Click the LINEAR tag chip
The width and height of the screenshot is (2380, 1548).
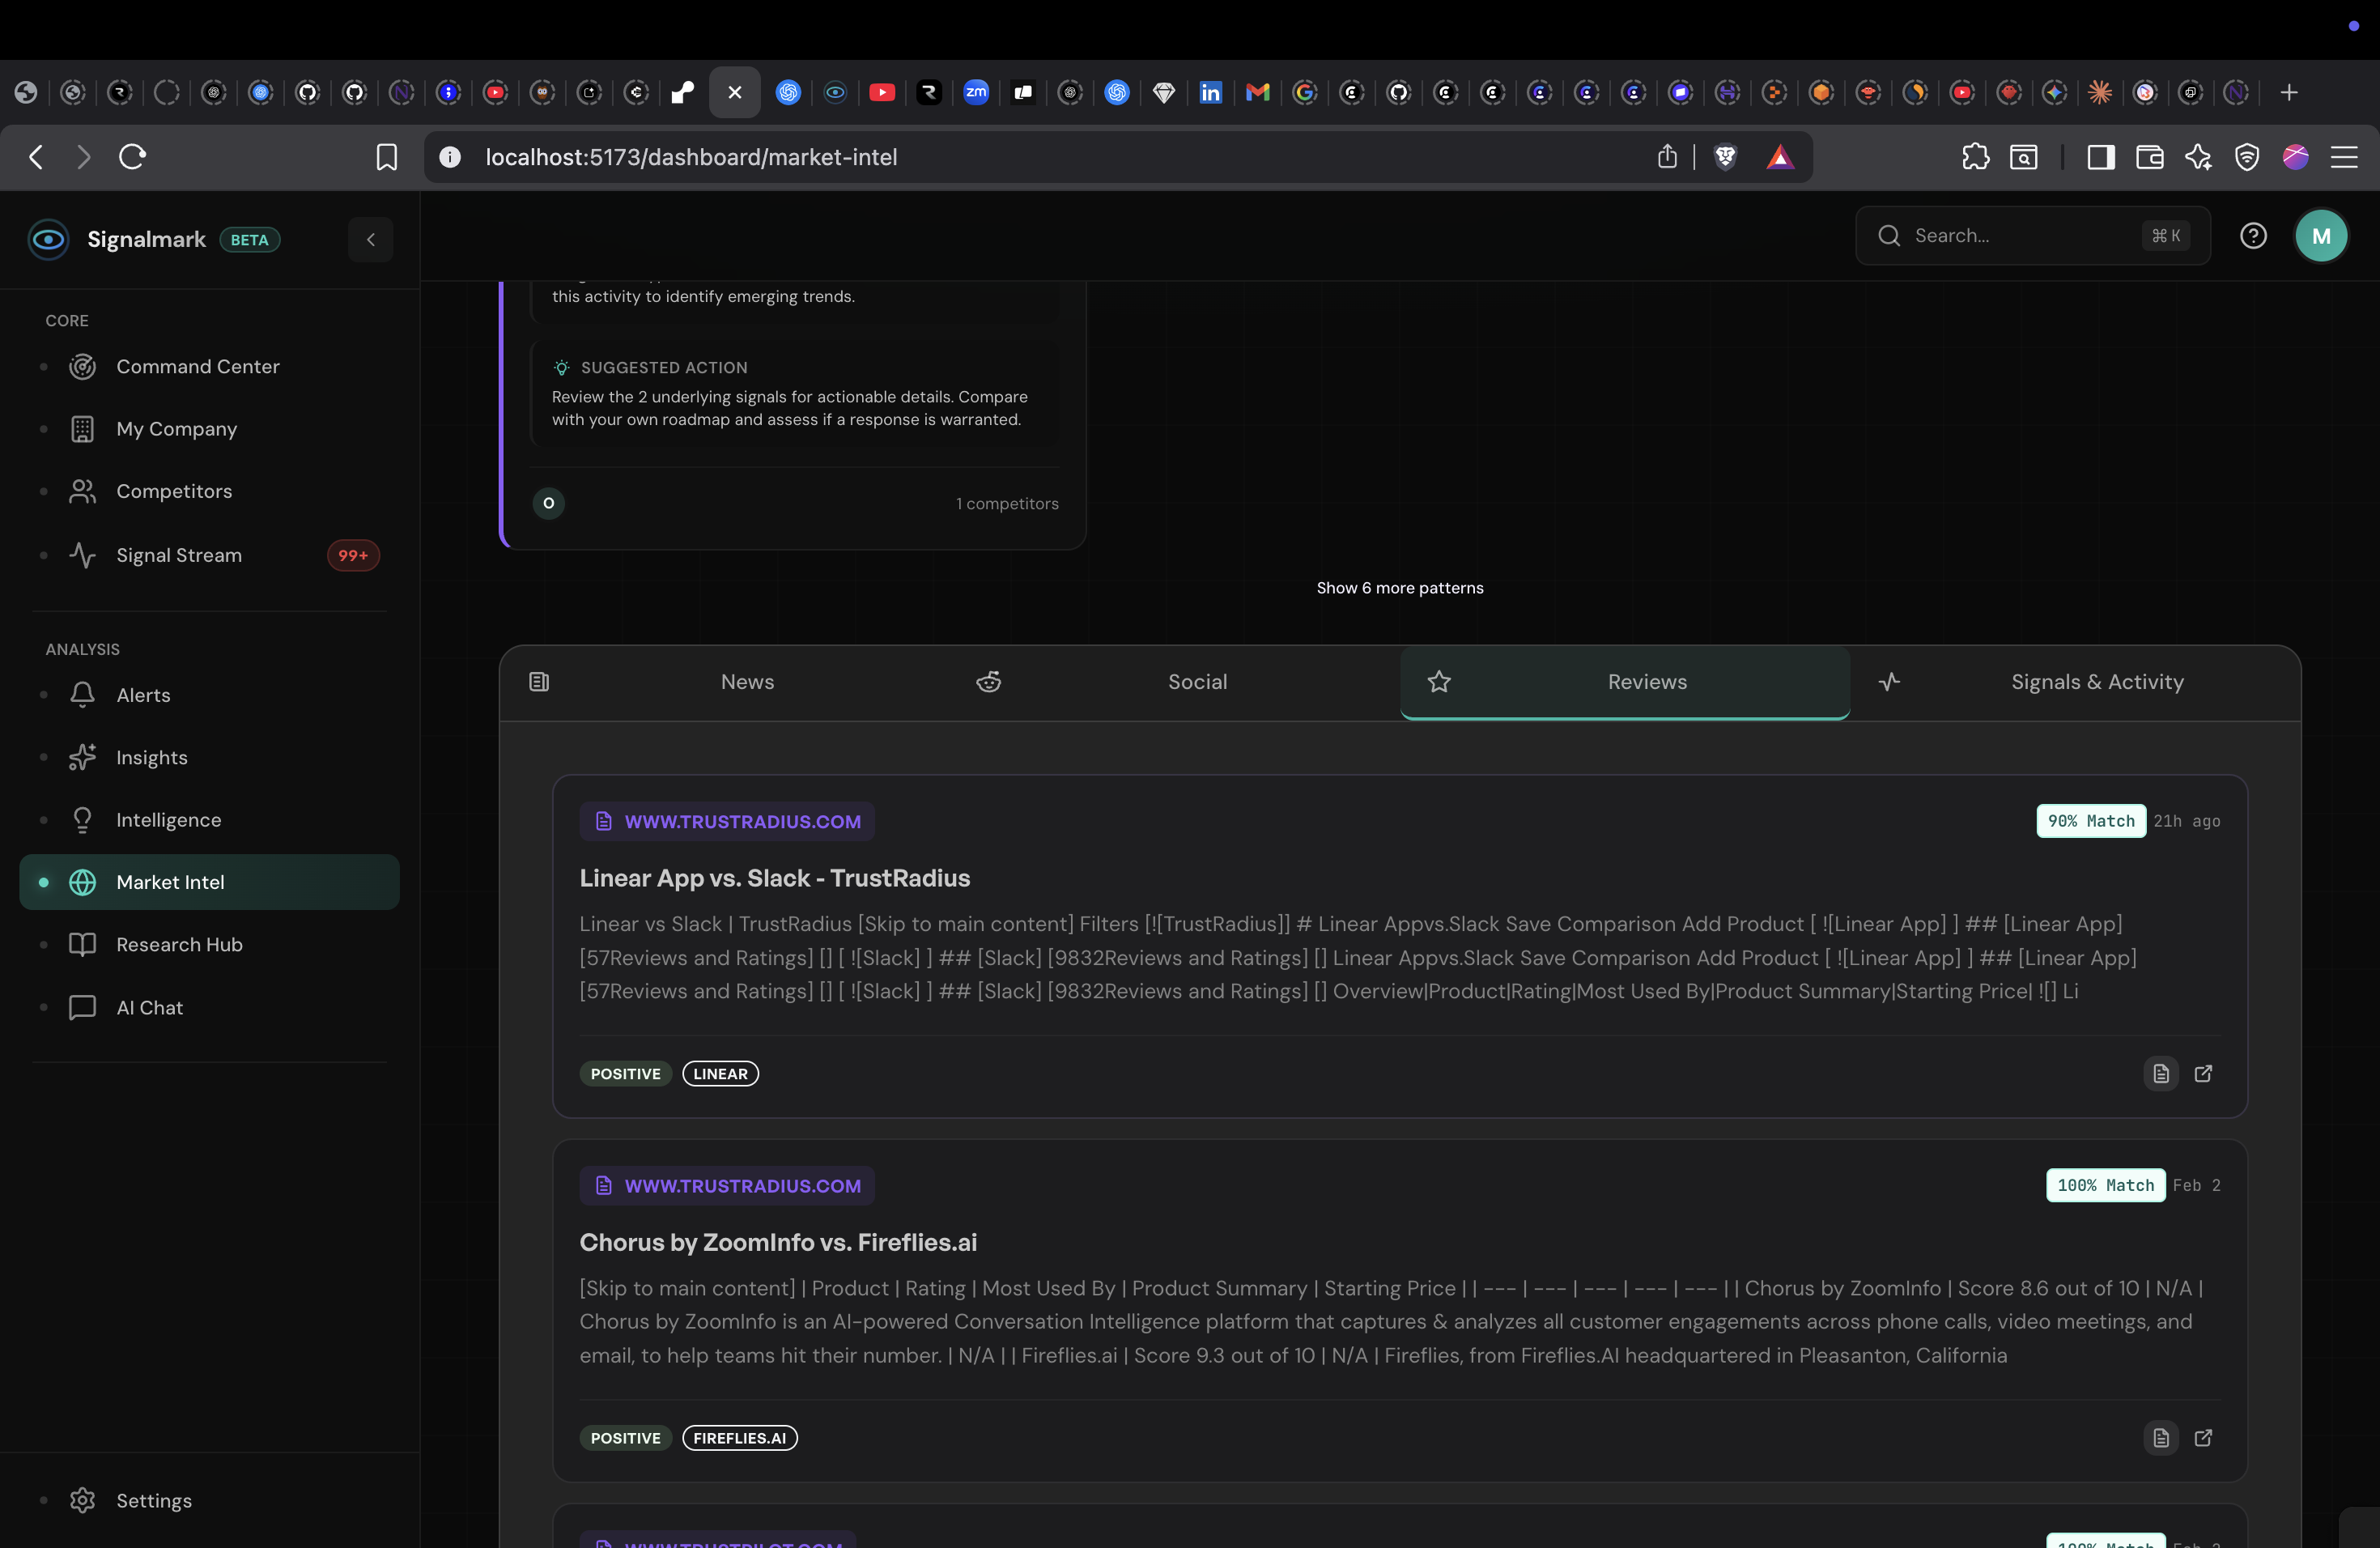coord(720,1073)
